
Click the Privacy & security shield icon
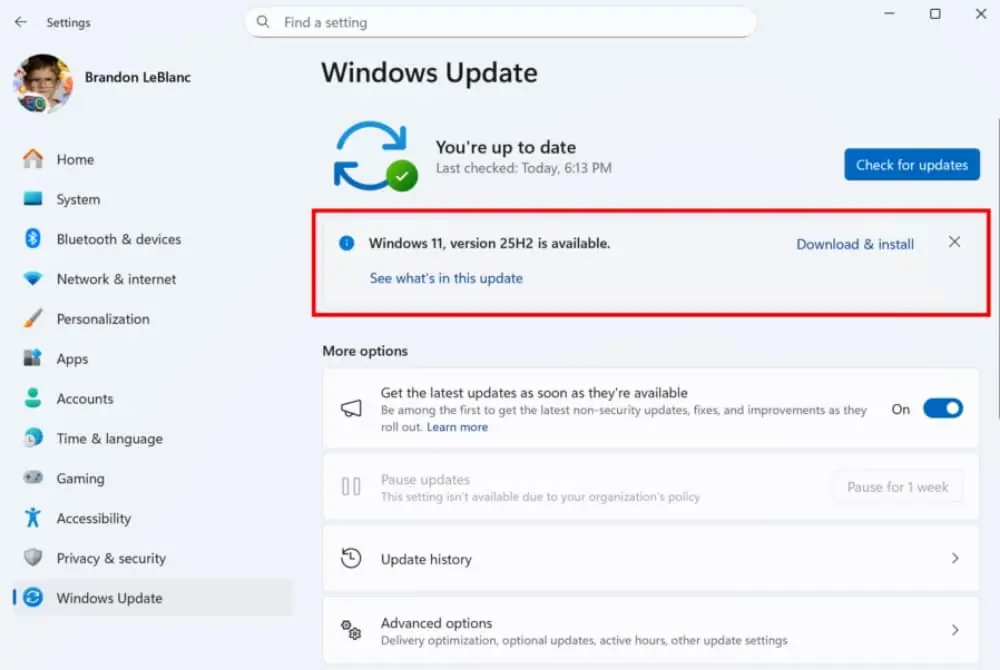33,557
